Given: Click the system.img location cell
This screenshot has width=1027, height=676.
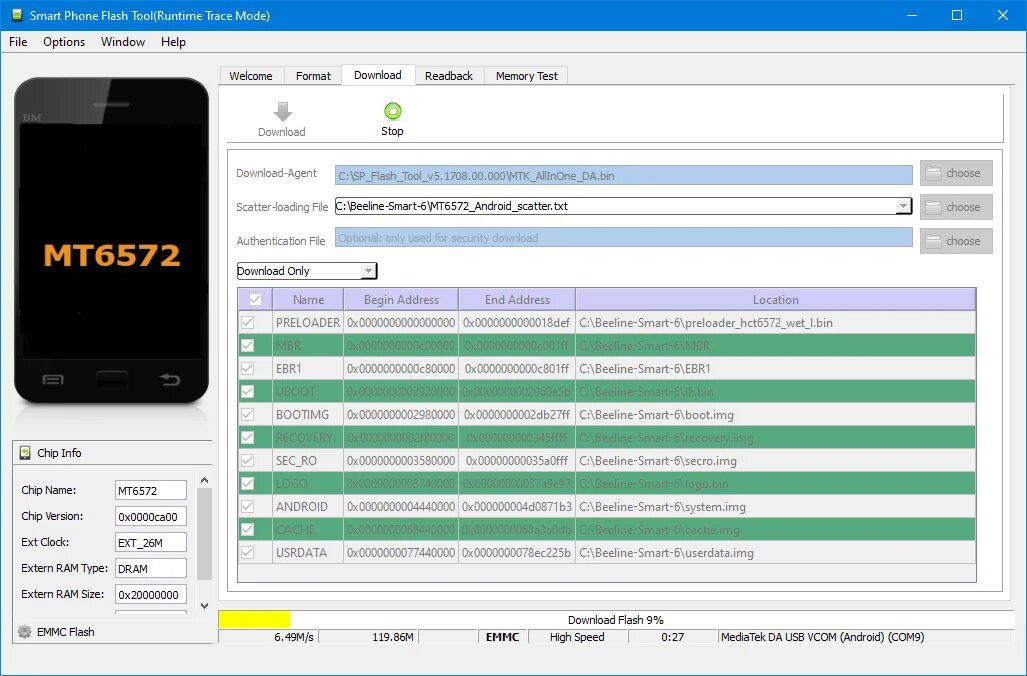Looking at the screenshot, I should point(775,506).
